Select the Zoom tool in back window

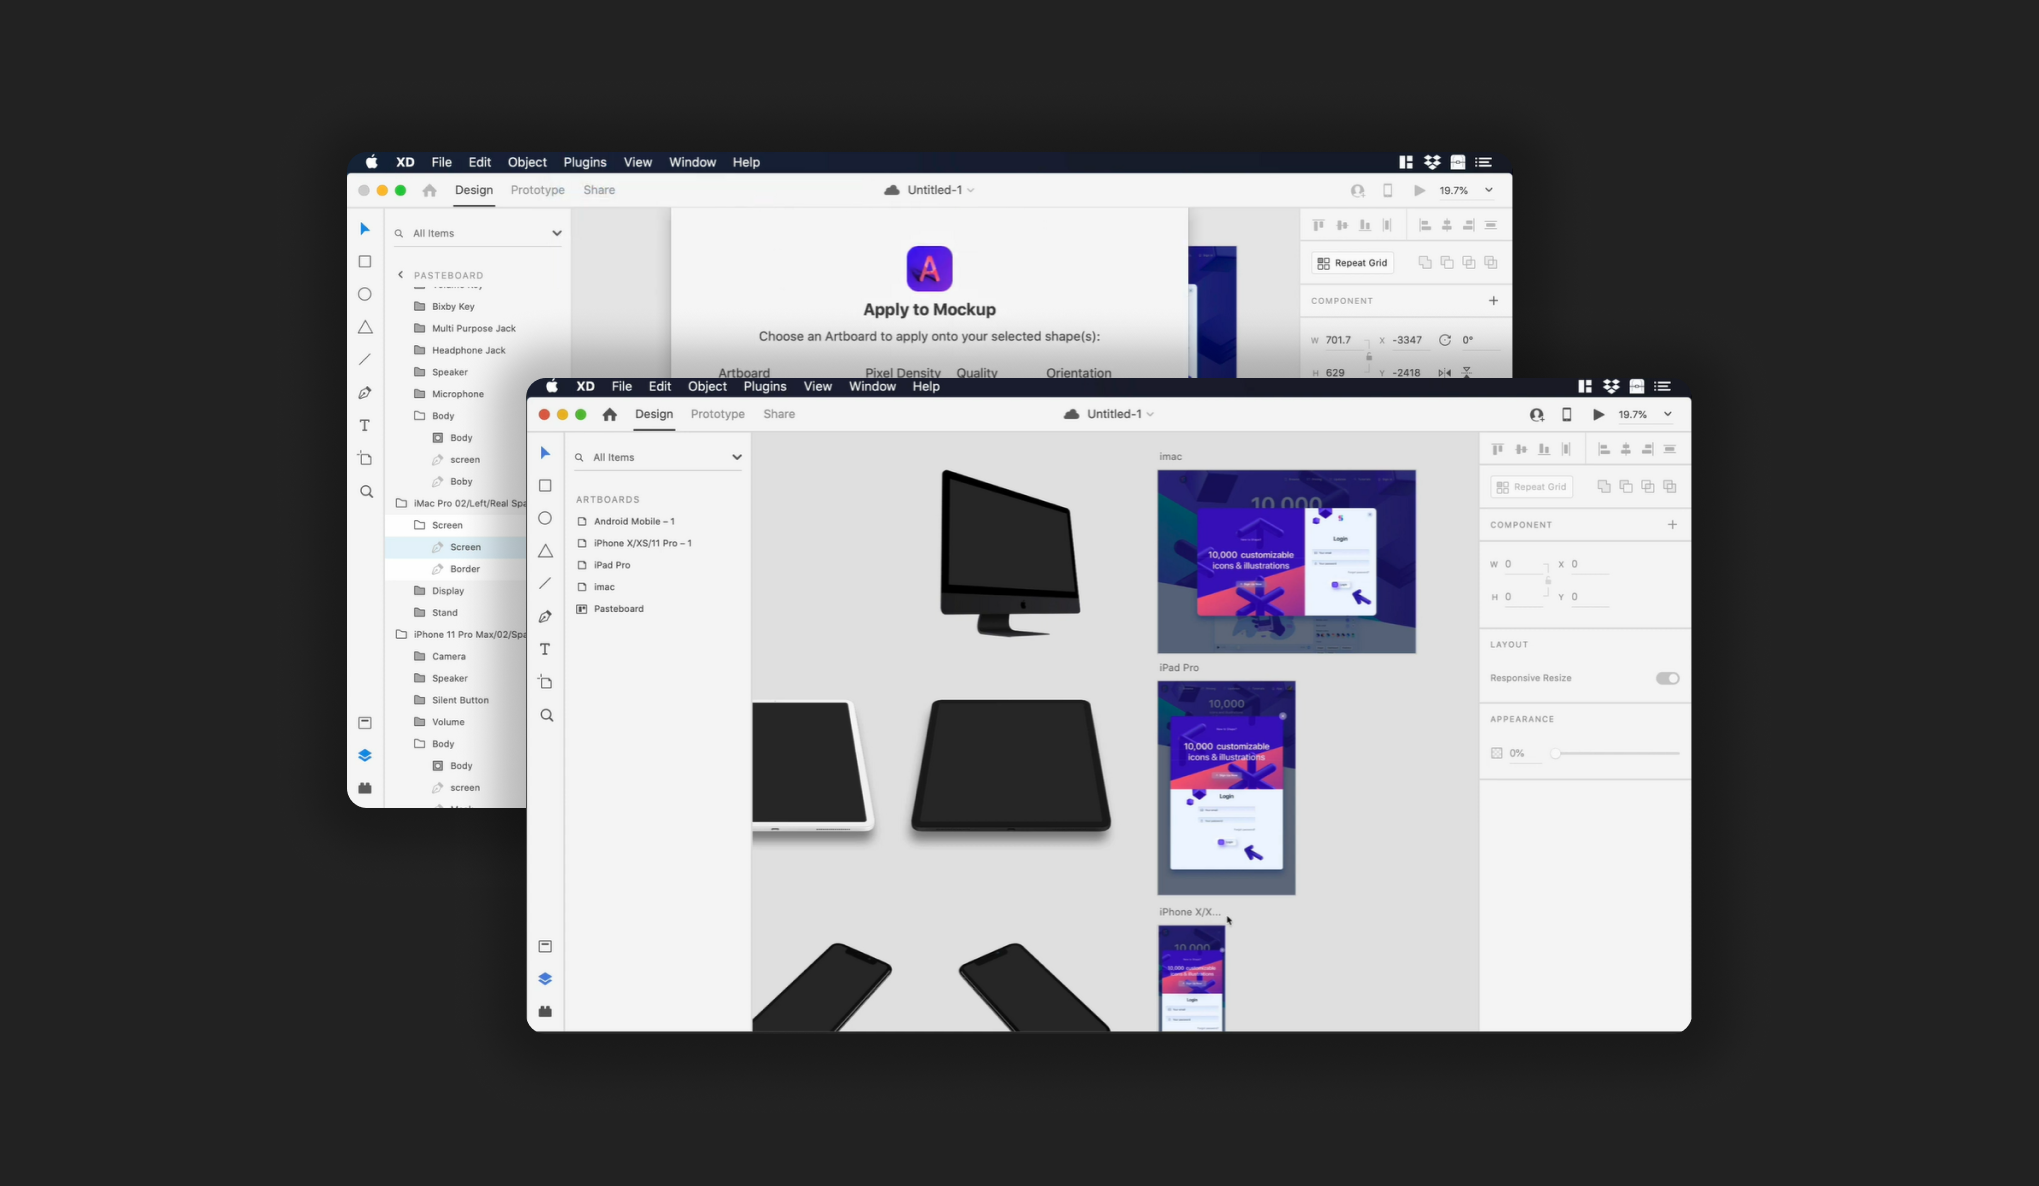click(366, 491)
